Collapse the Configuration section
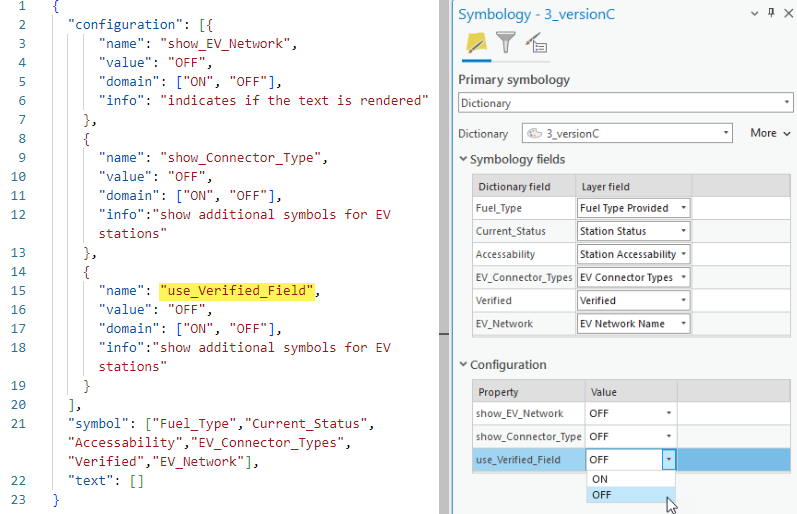This screenshot has width=797, height=514. click(x=463, y=365)
